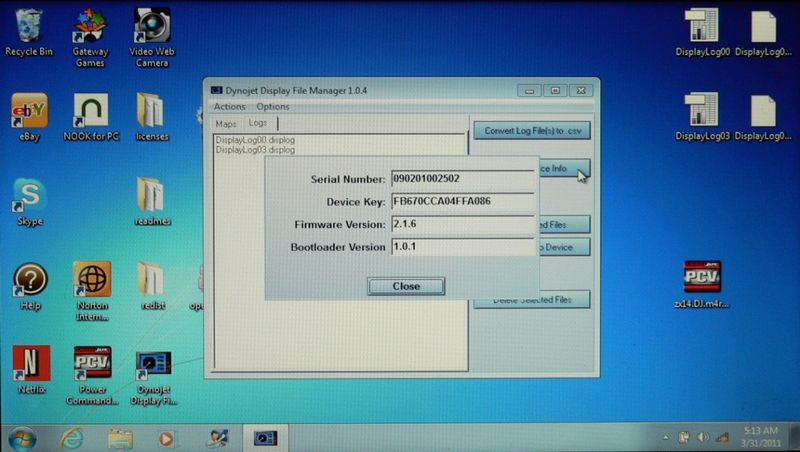Switch to the Maps tab

pyautogui.click(x=226, y=122)
